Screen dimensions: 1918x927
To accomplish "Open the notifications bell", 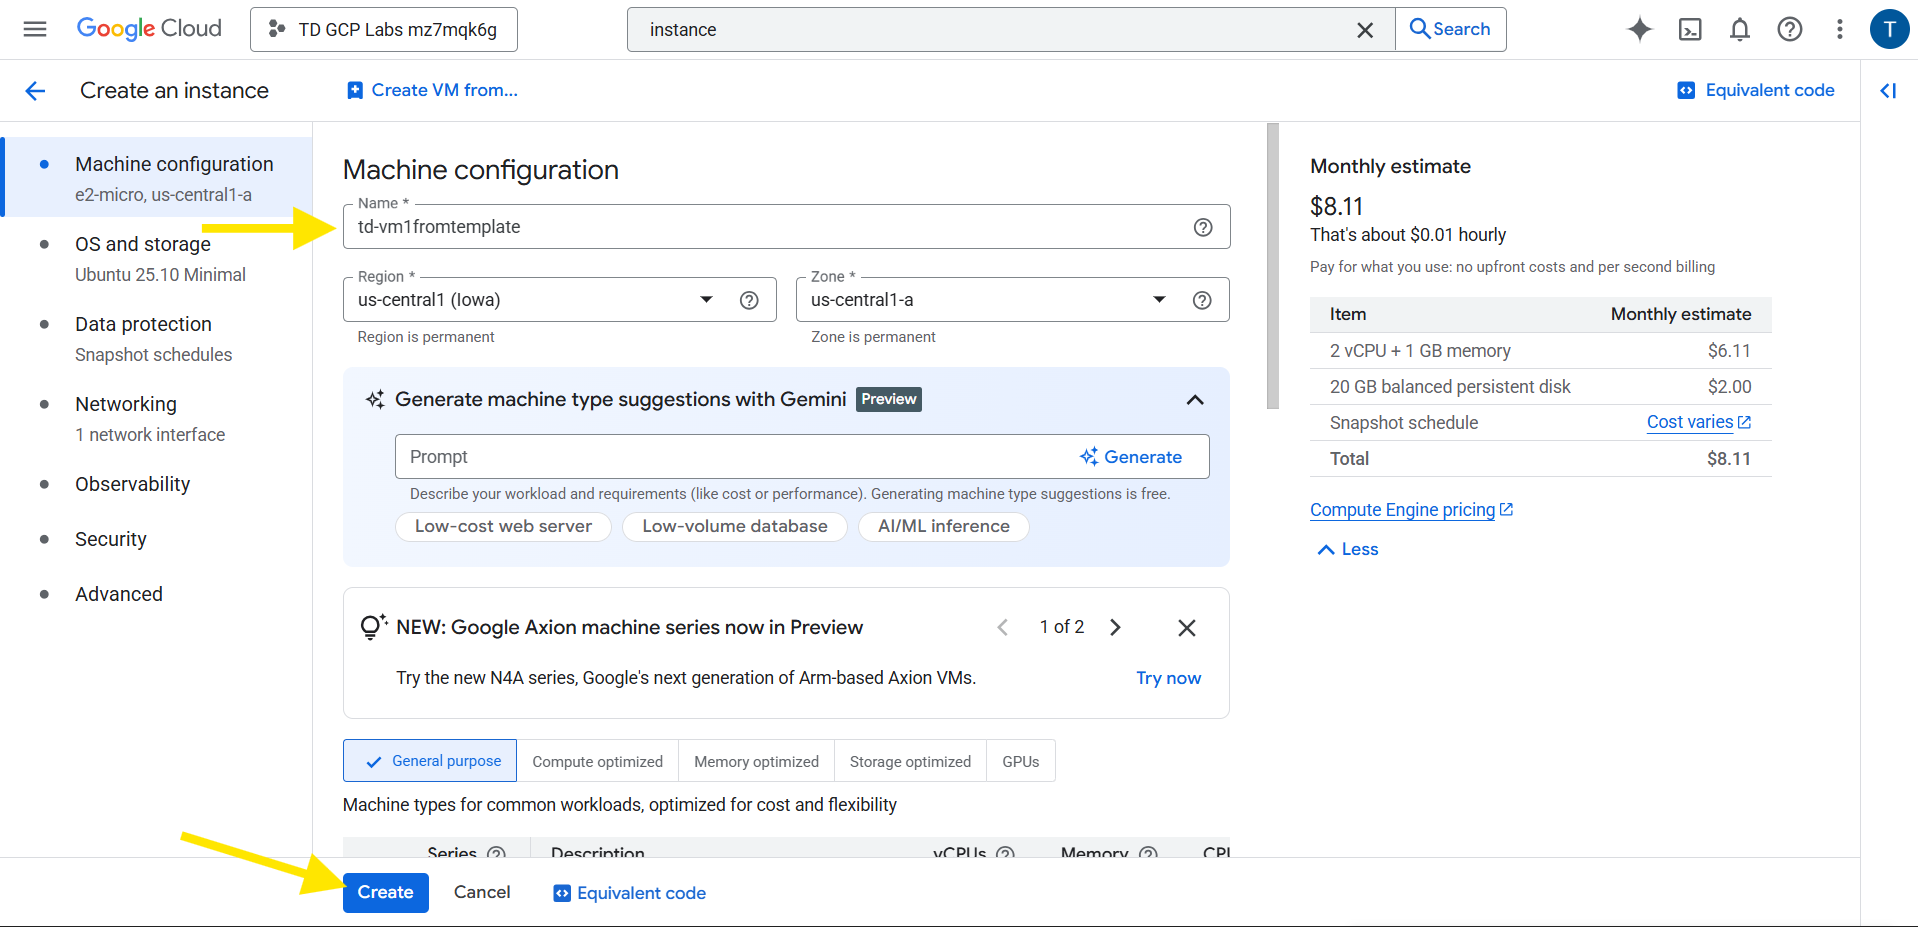I will 1739,29.
